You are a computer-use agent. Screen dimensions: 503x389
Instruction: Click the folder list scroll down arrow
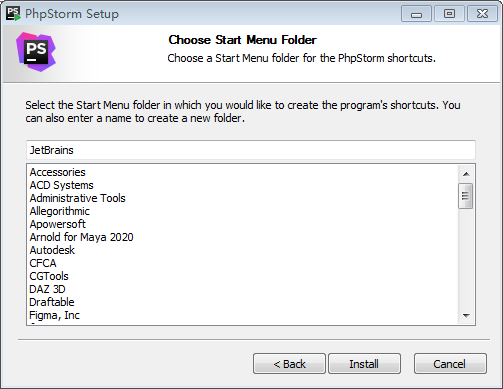(466, 315)
